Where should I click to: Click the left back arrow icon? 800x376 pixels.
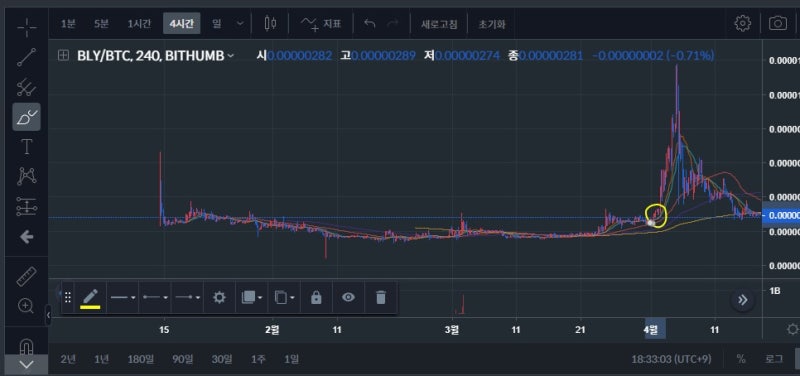(27, 237)
